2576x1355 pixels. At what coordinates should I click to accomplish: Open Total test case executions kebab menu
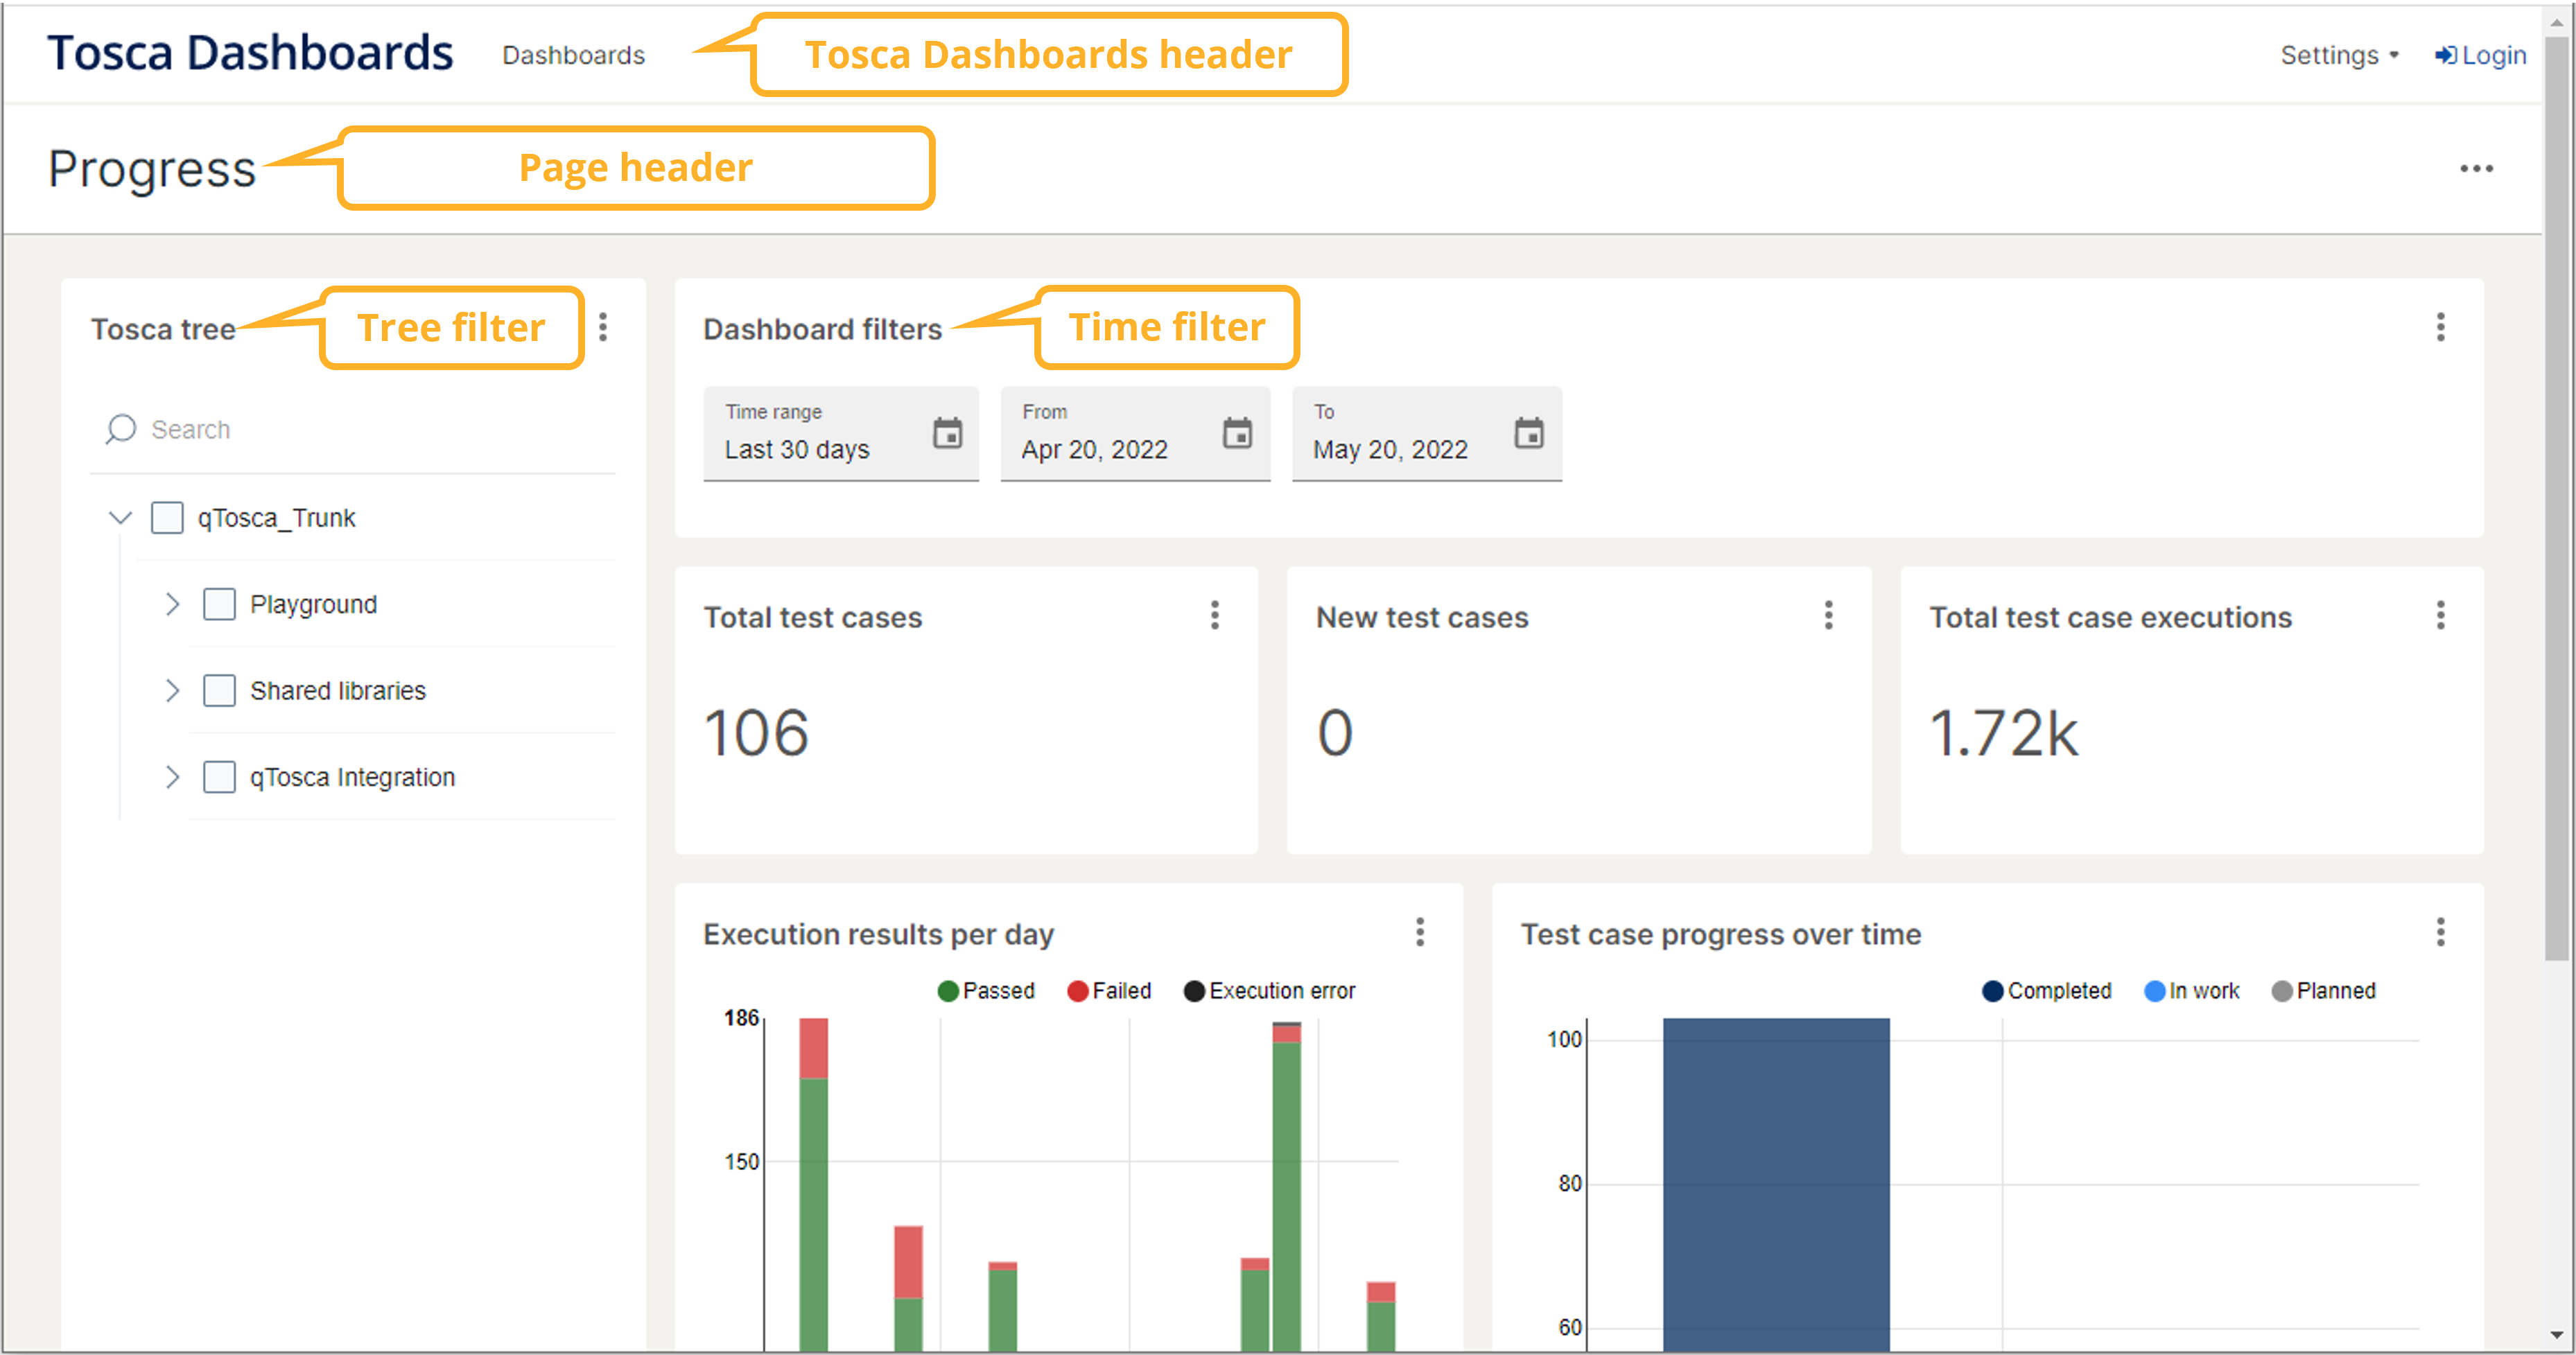(2440, 615)
